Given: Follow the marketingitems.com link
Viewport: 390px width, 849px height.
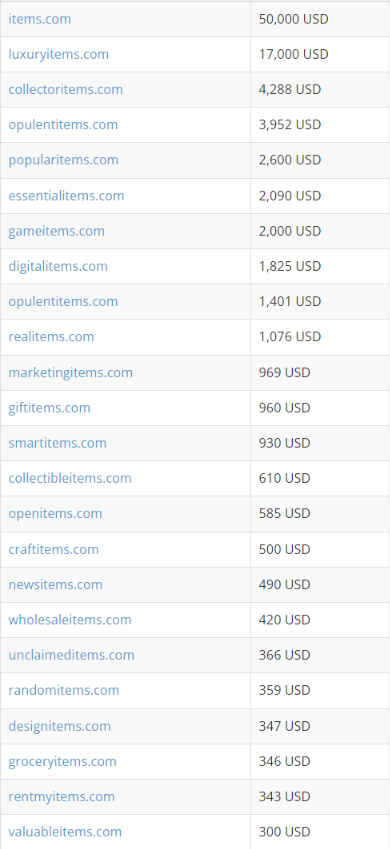Looking at the screenshot, I should (70, 372).
